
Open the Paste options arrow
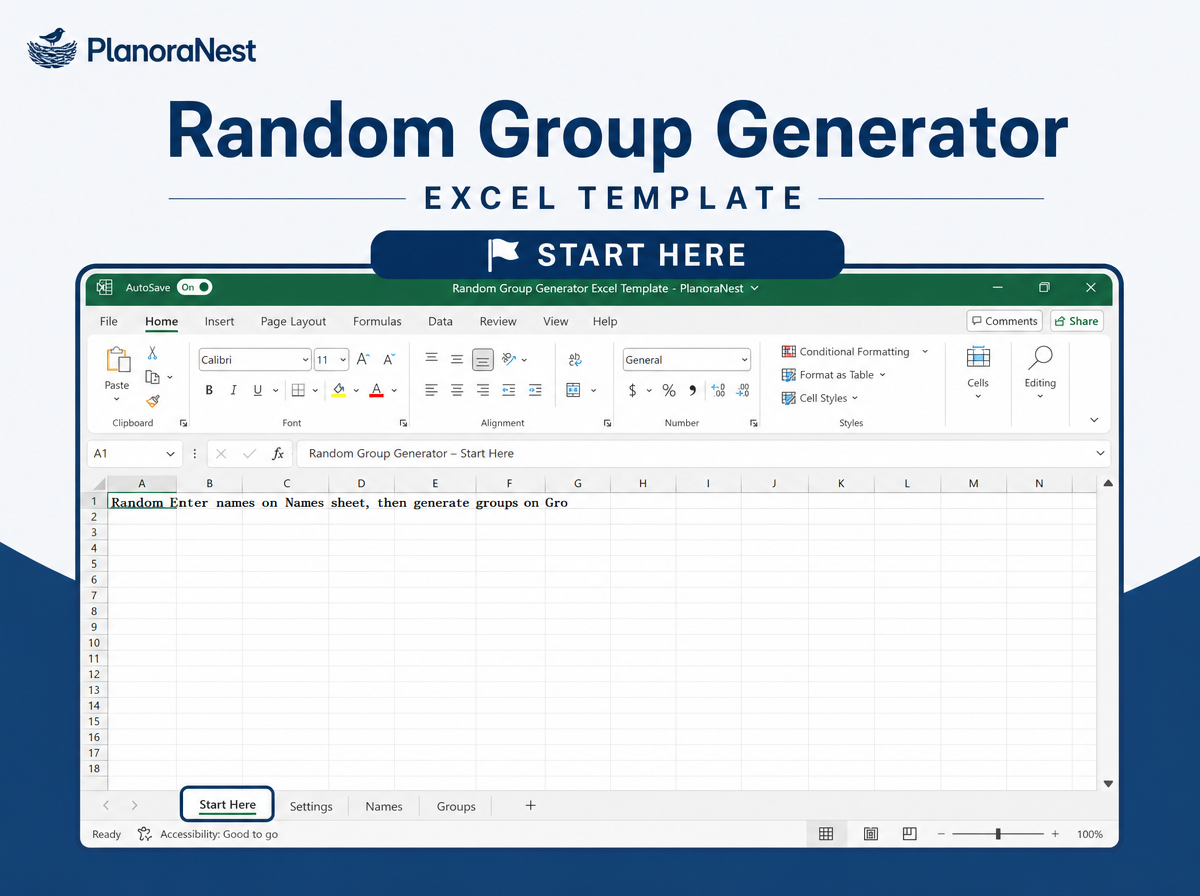(x=117, y=399)
